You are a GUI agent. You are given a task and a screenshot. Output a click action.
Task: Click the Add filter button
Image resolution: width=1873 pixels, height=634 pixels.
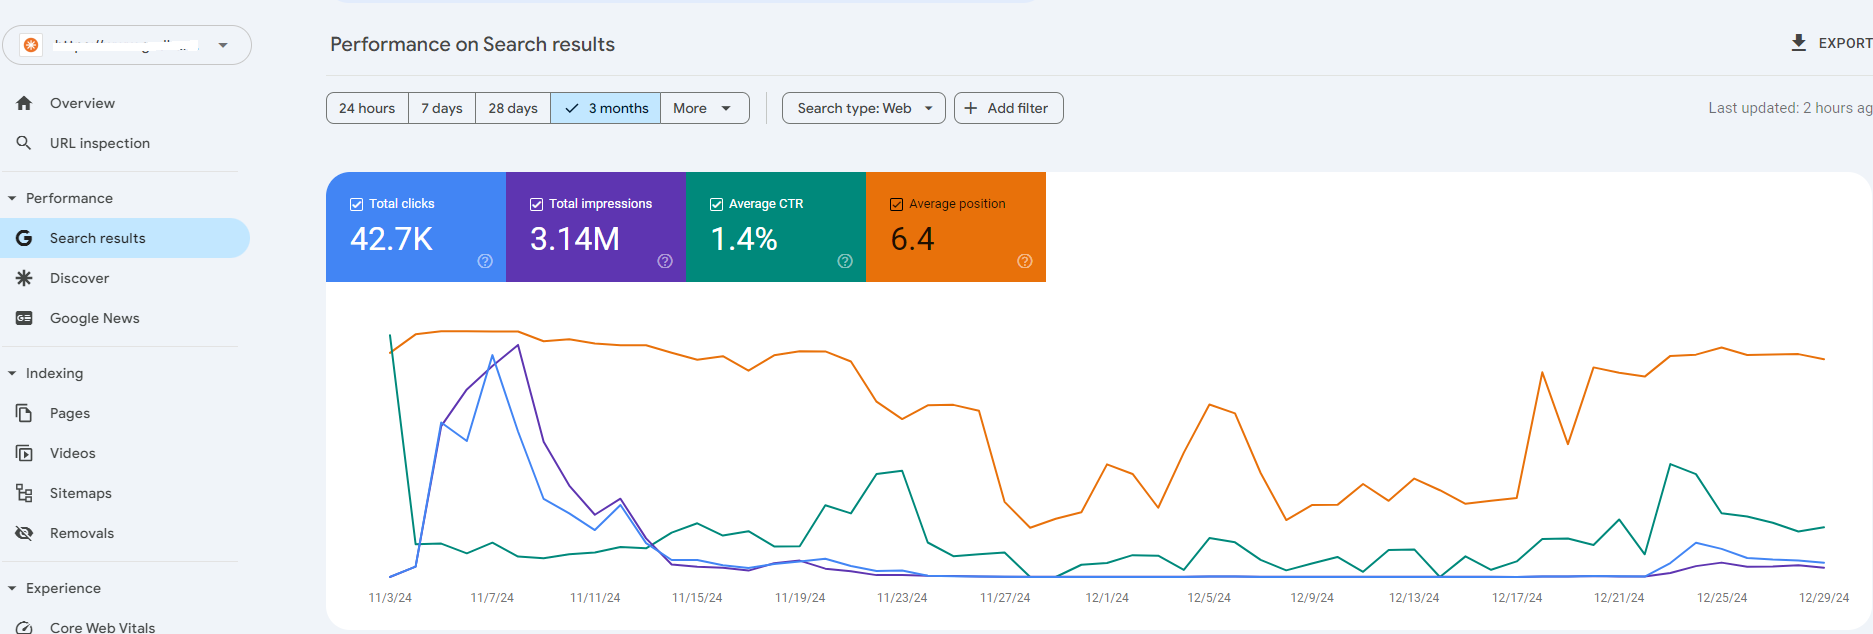tap(1008, 108)
